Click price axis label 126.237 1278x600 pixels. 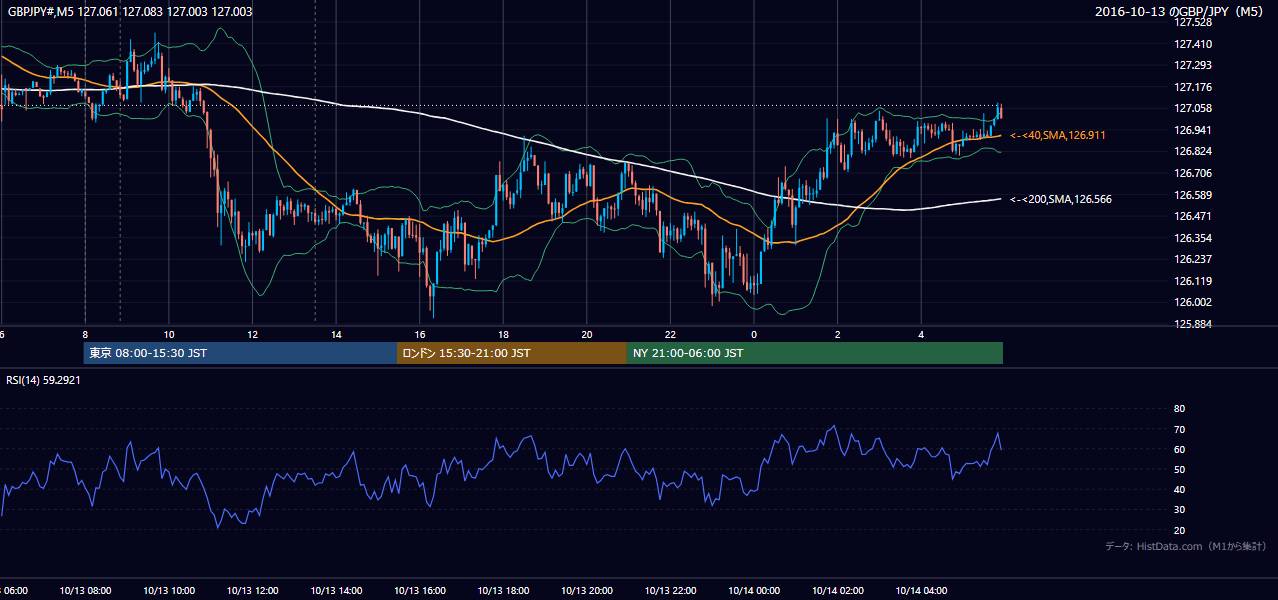pos(1193,259)
